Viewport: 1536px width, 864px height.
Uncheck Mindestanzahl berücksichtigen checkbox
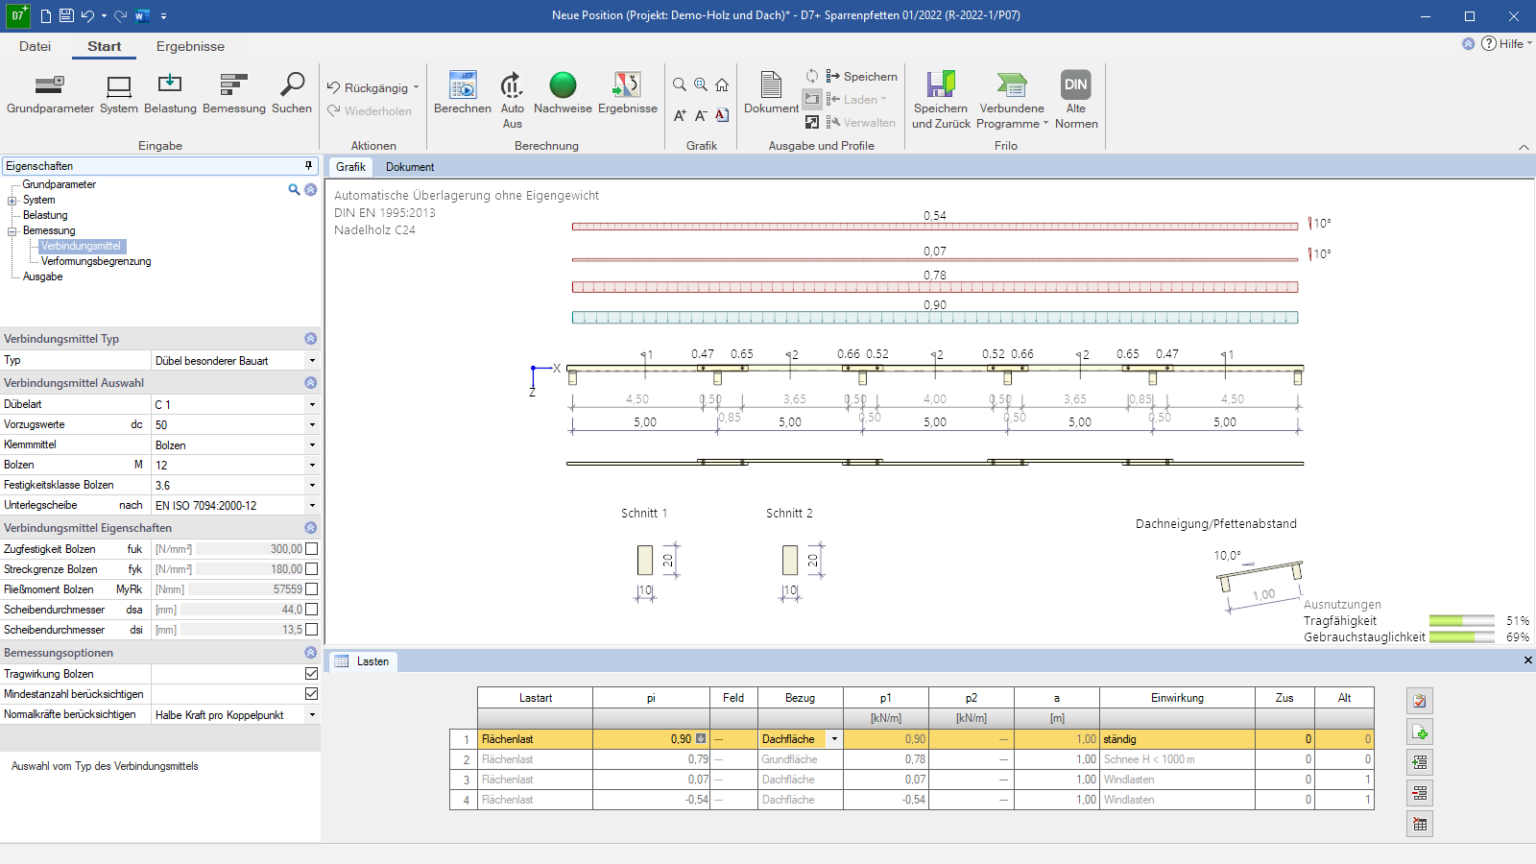311,694
